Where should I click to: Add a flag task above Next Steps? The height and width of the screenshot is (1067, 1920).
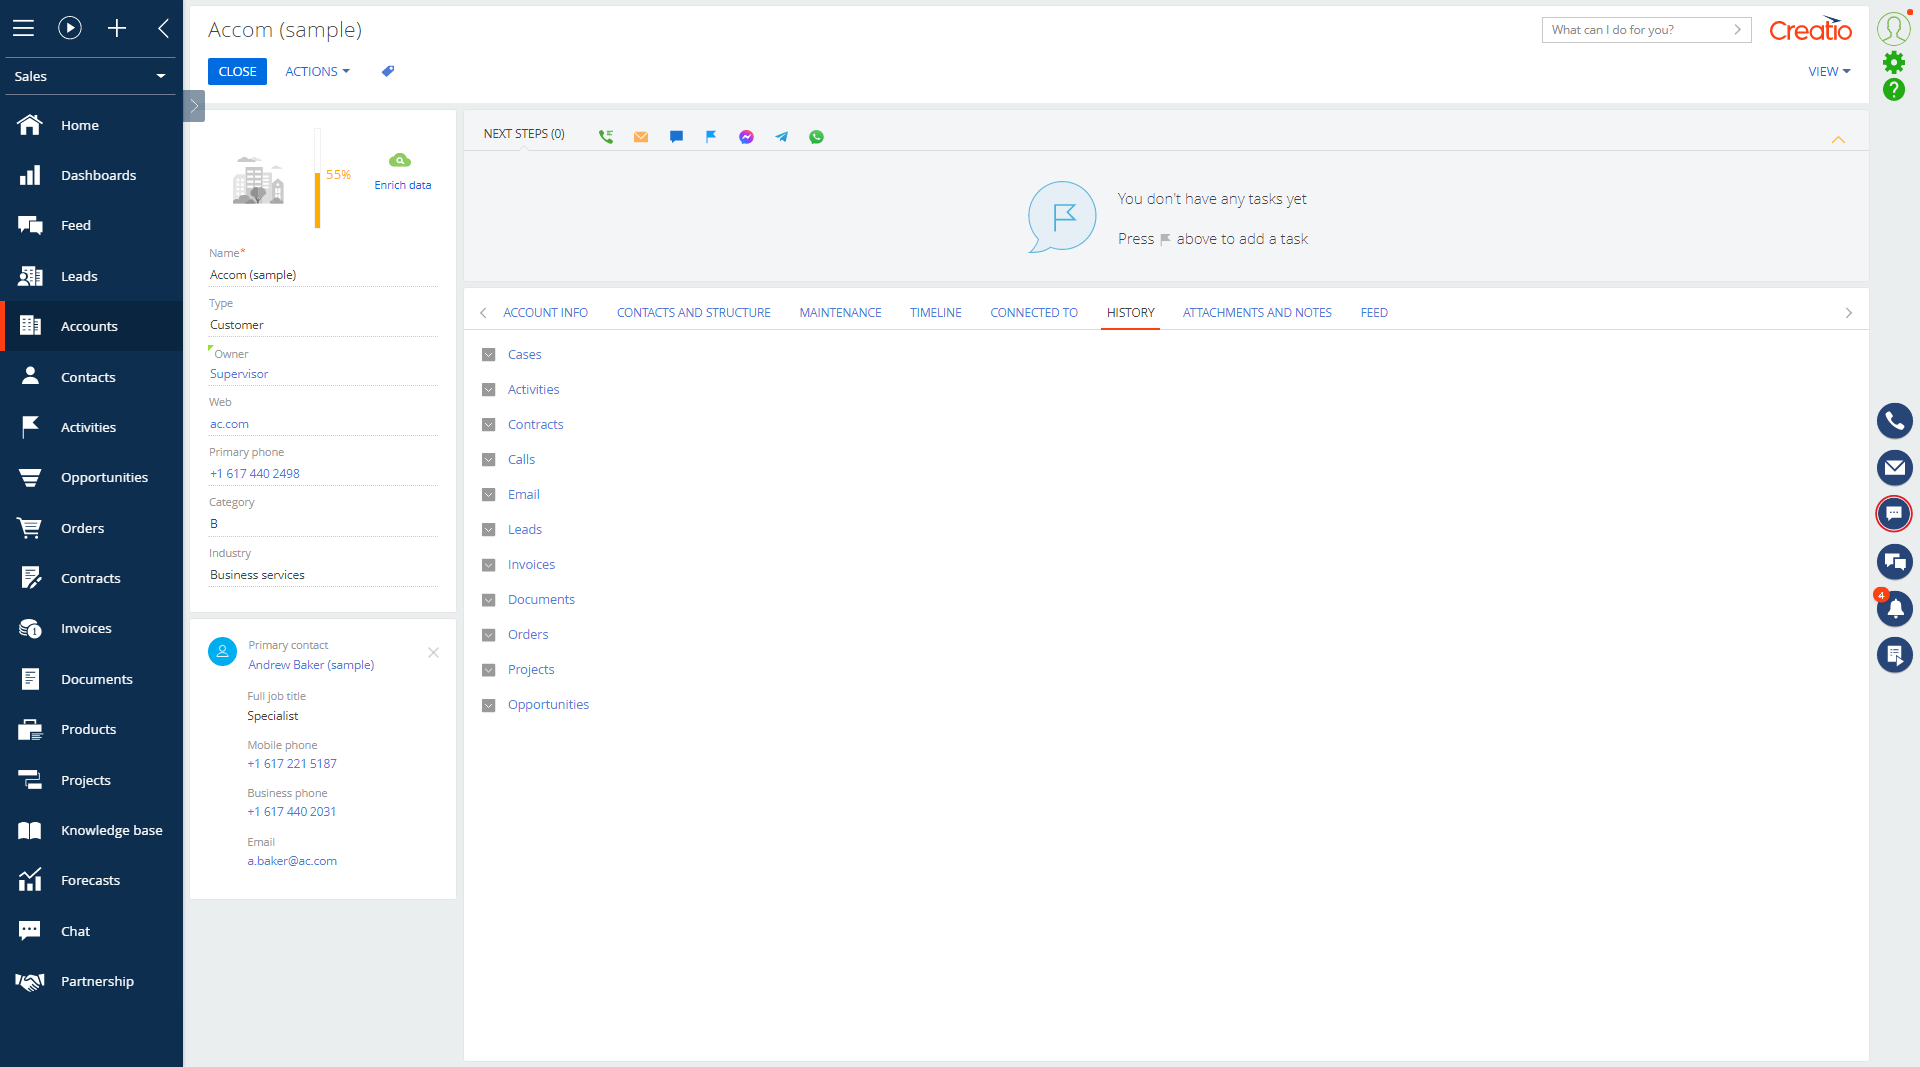tap(711, 137)
